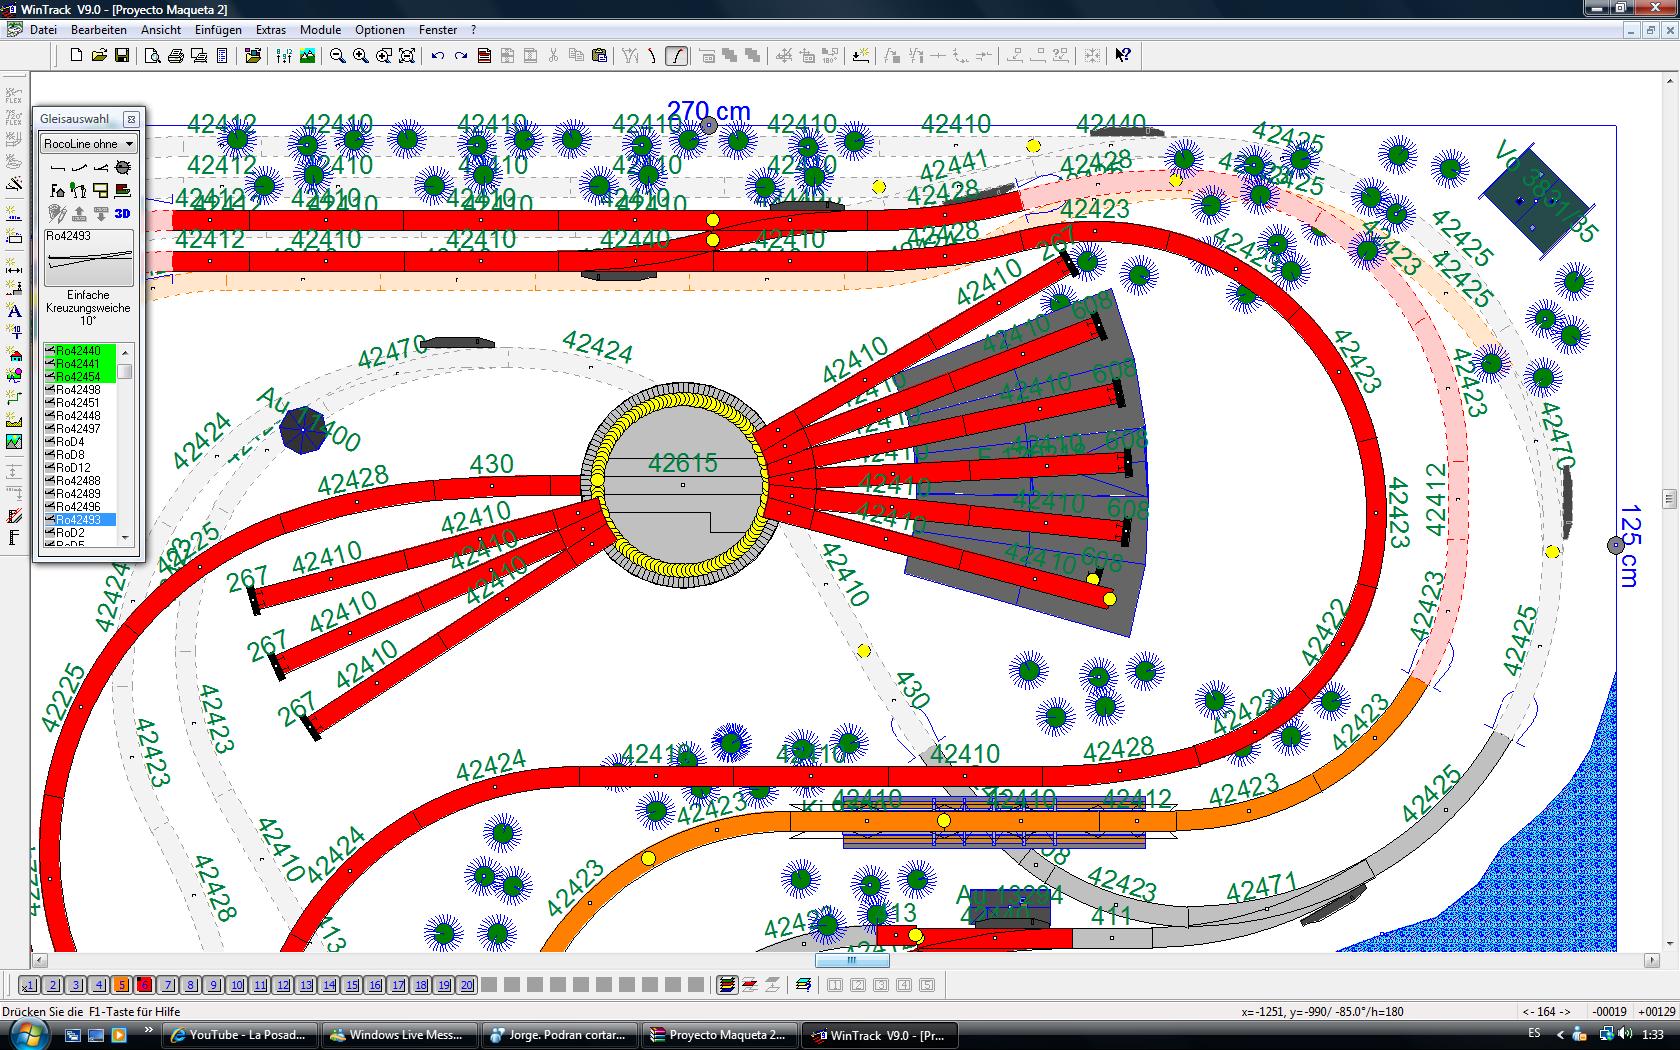The height and width of the screenshot is (1050, 1680).
Task: Click the landscape image sidebar tool
Action: coord(14,441)
